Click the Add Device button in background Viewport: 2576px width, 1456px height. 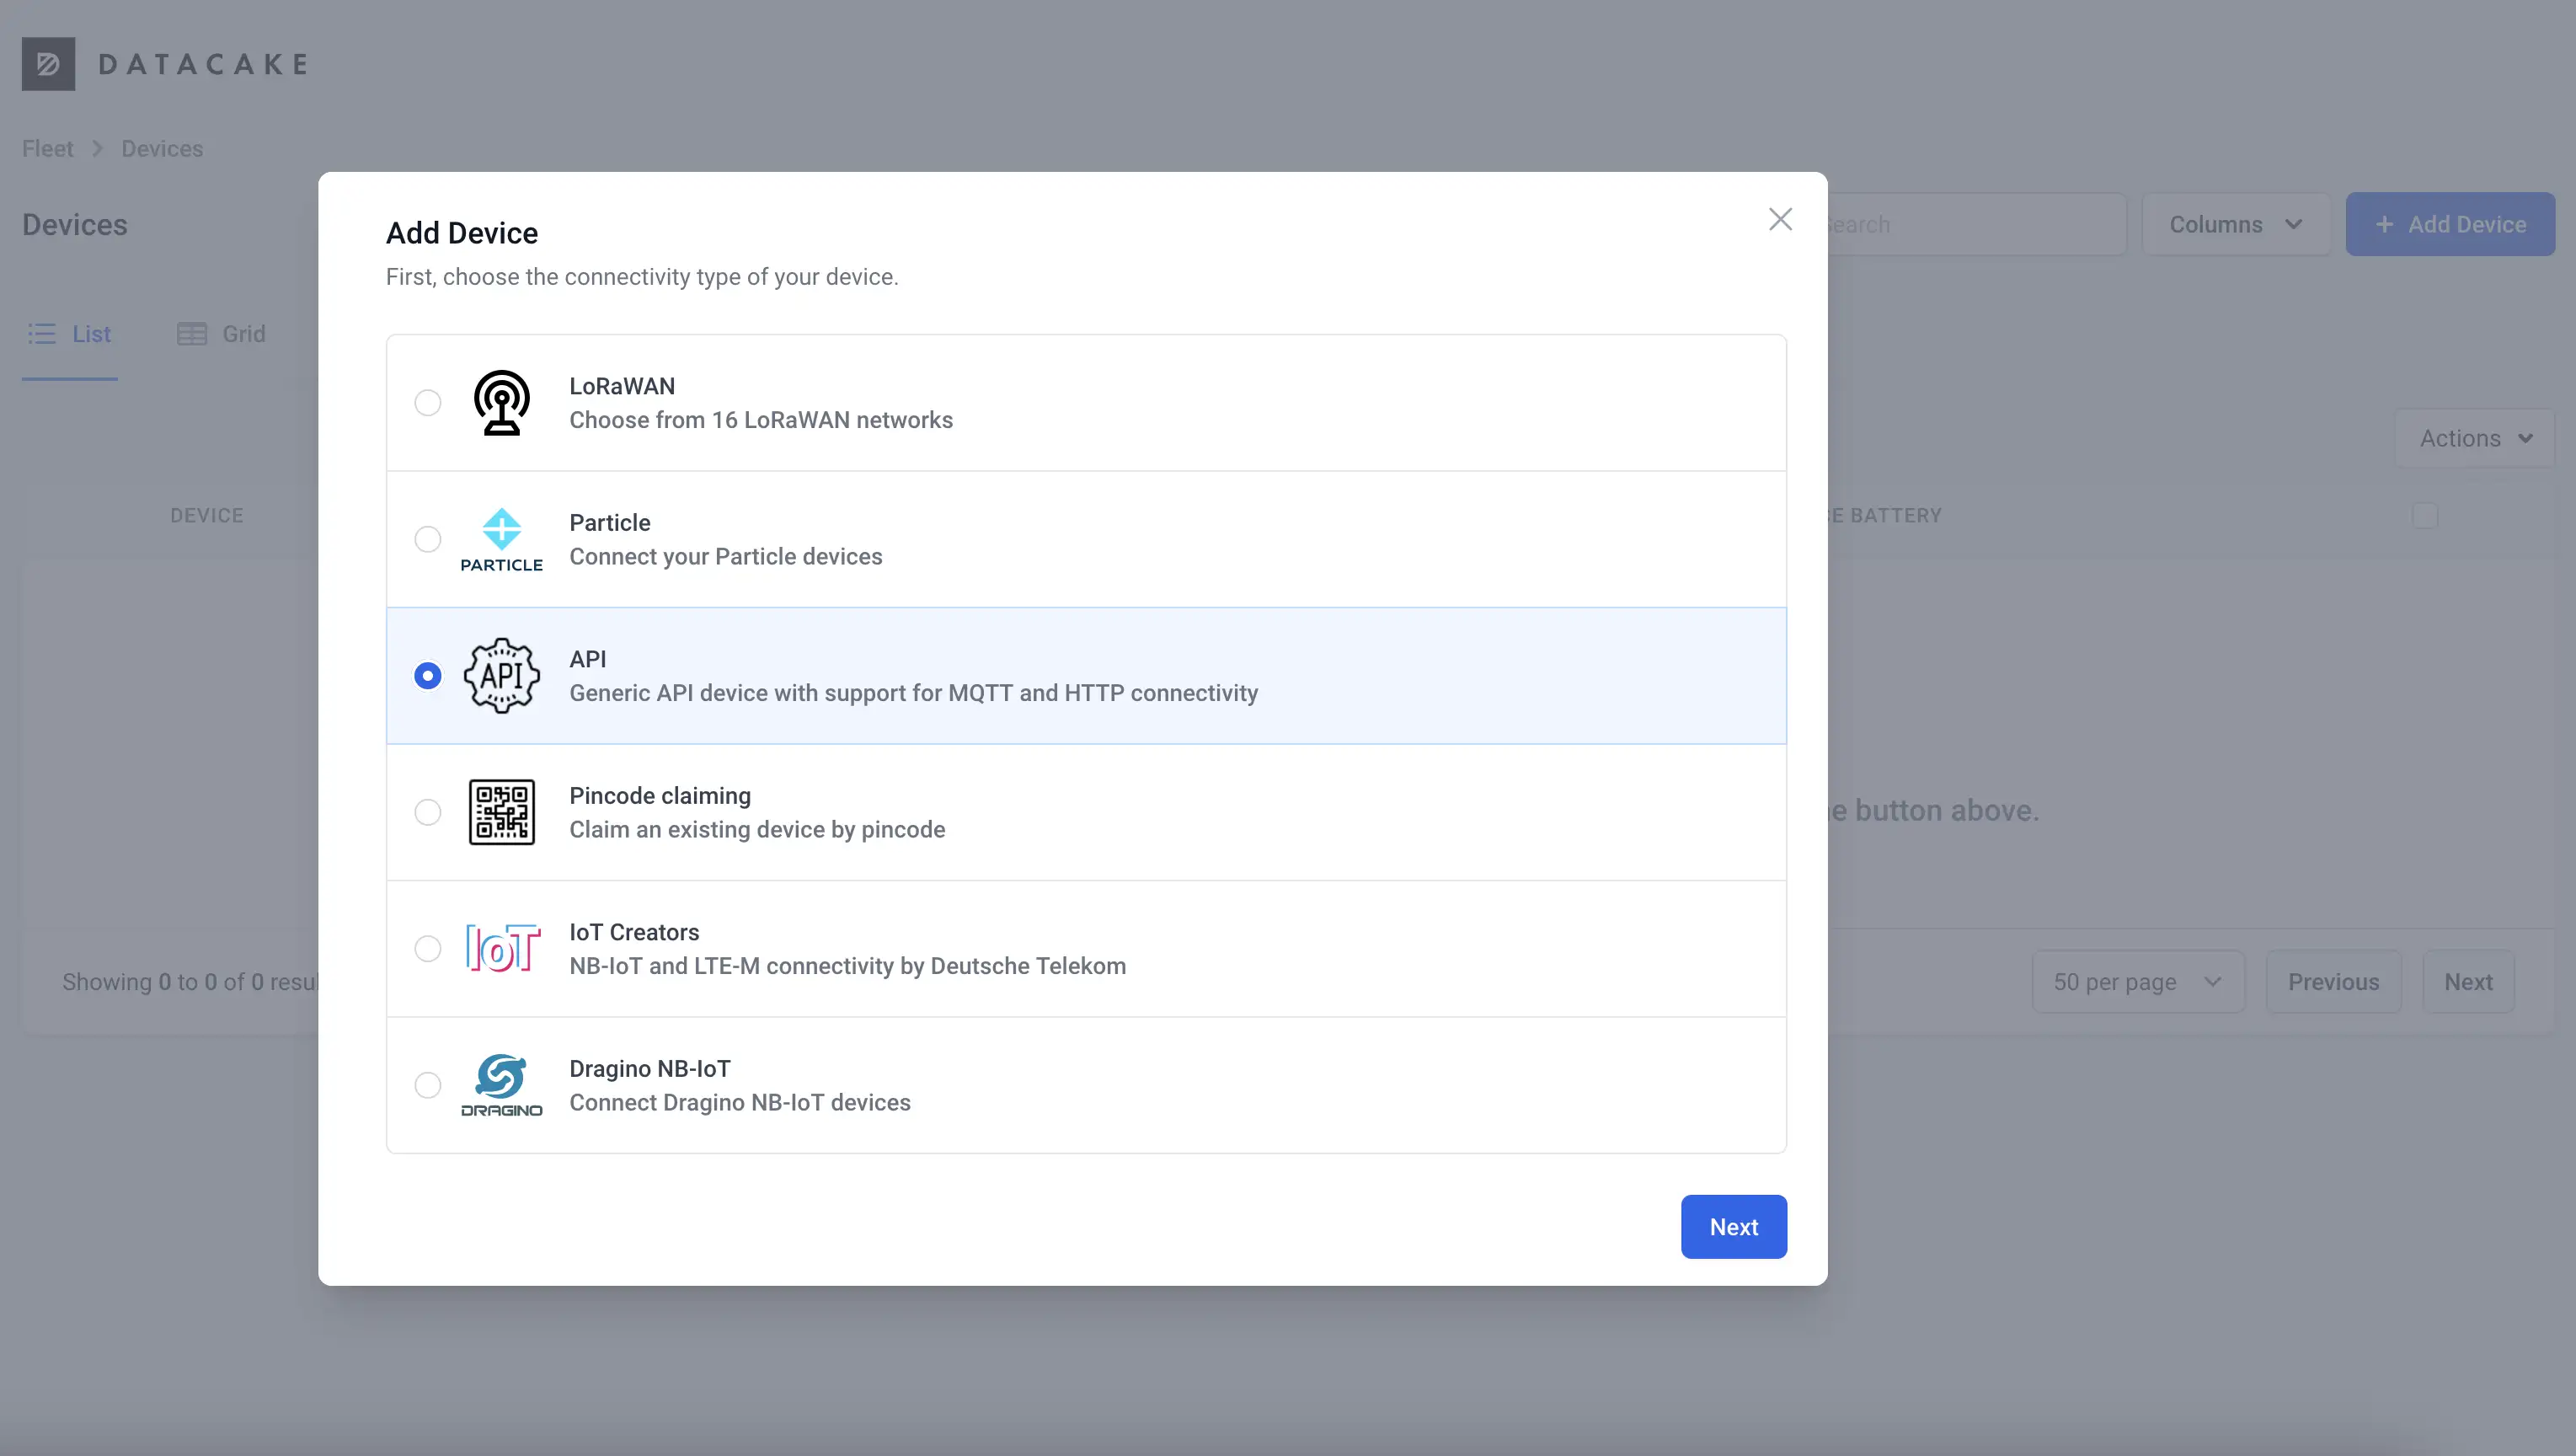click(2450, 224)
